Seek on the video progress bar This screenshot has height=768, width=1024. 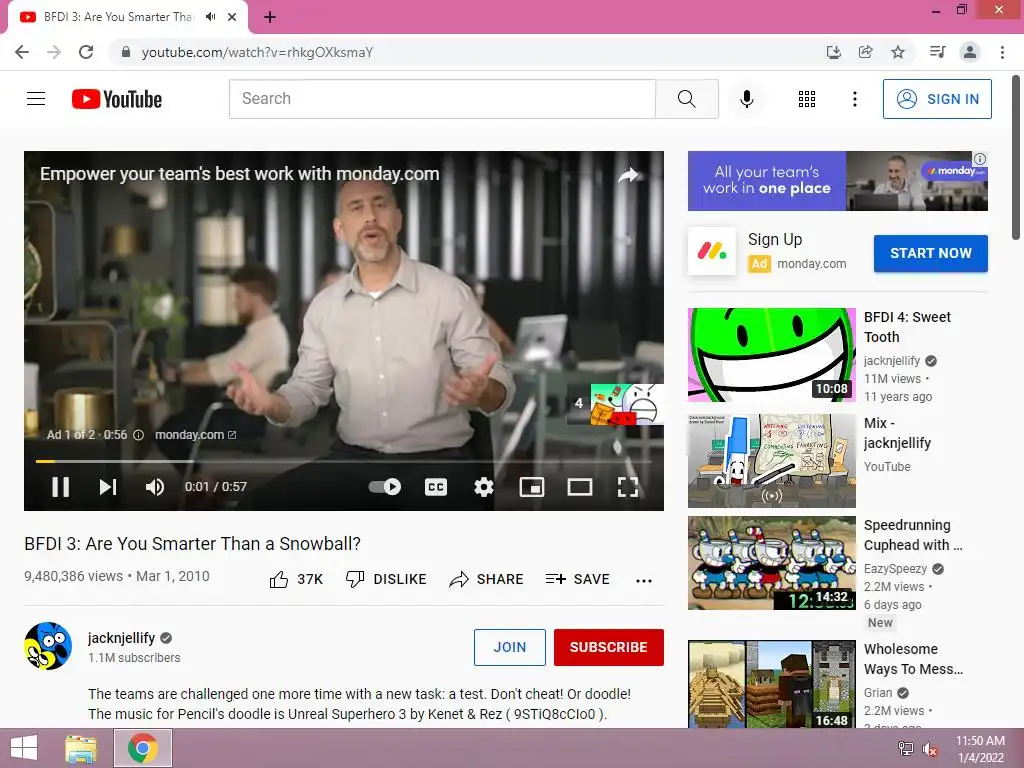344,461
